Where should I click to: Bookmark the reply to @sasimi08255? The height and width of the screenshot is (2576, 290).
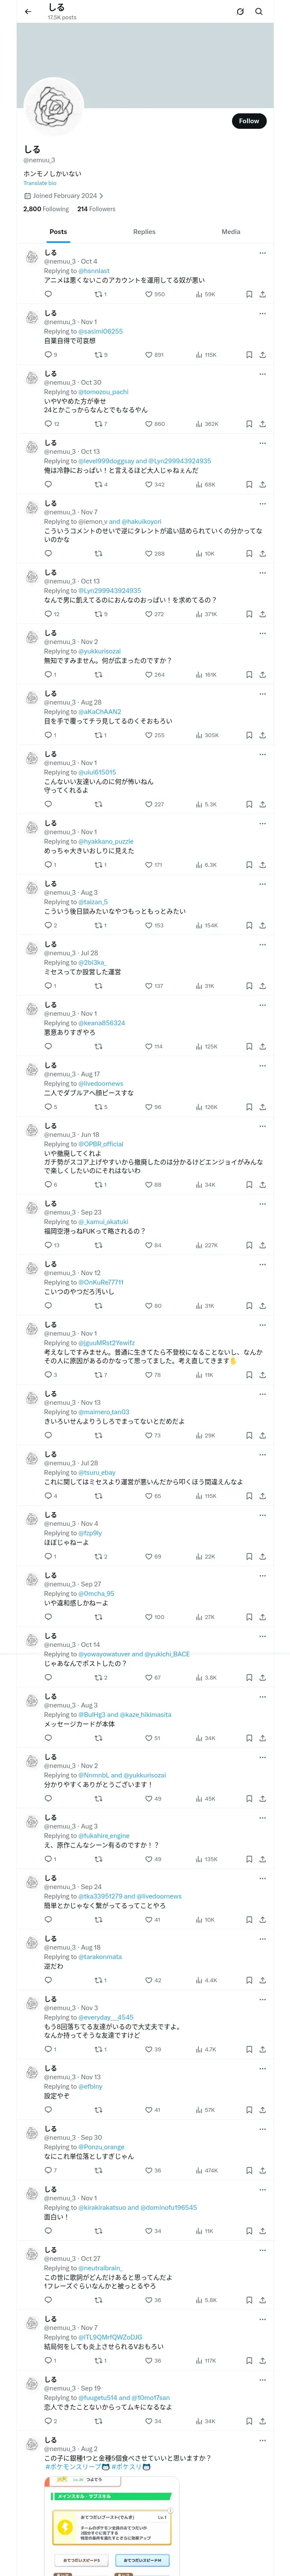(249, 355)
